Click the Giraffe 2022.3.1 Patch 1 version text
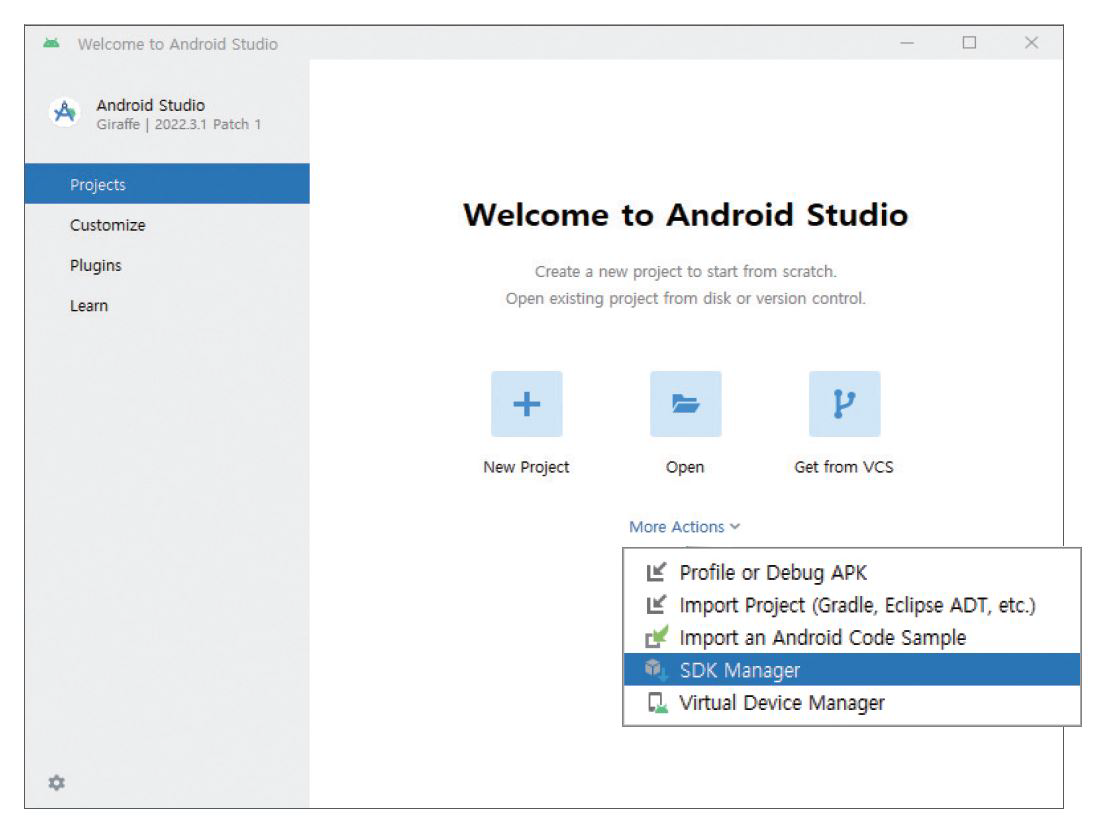 pos(179,124)
